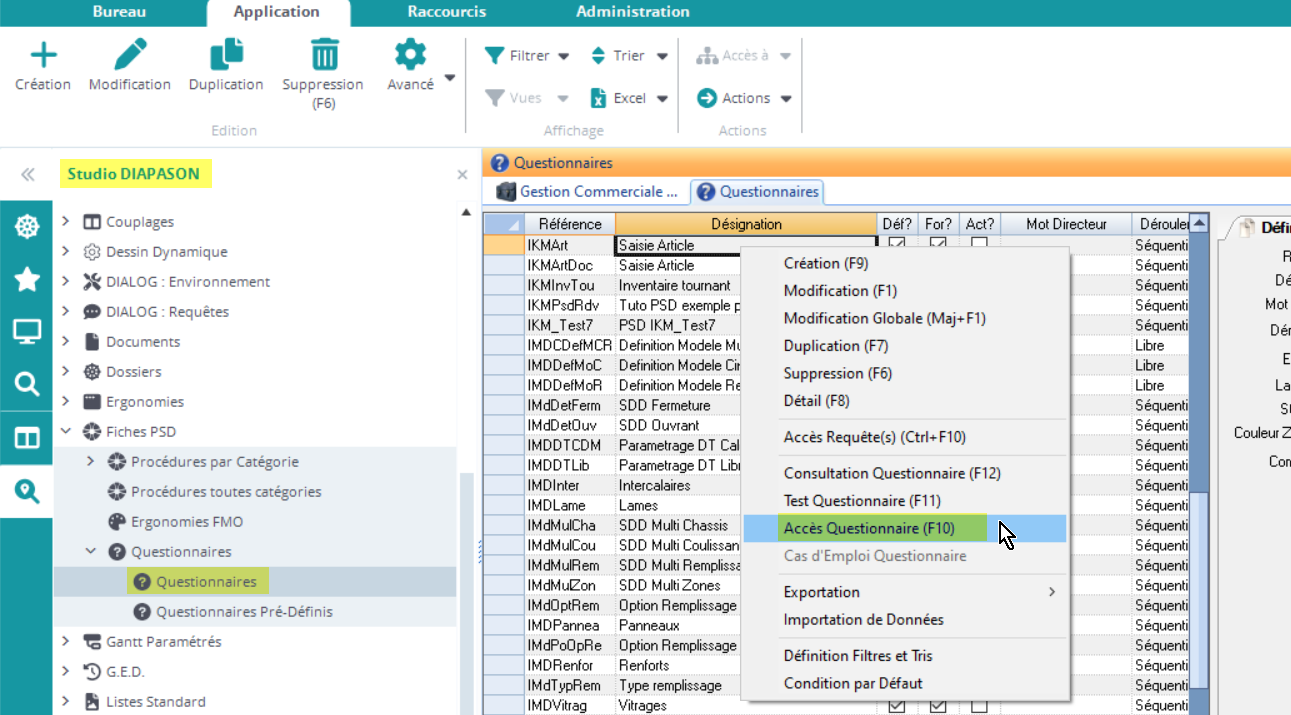
Task: Expand the Couplages tree node
Action: point(66,222)
